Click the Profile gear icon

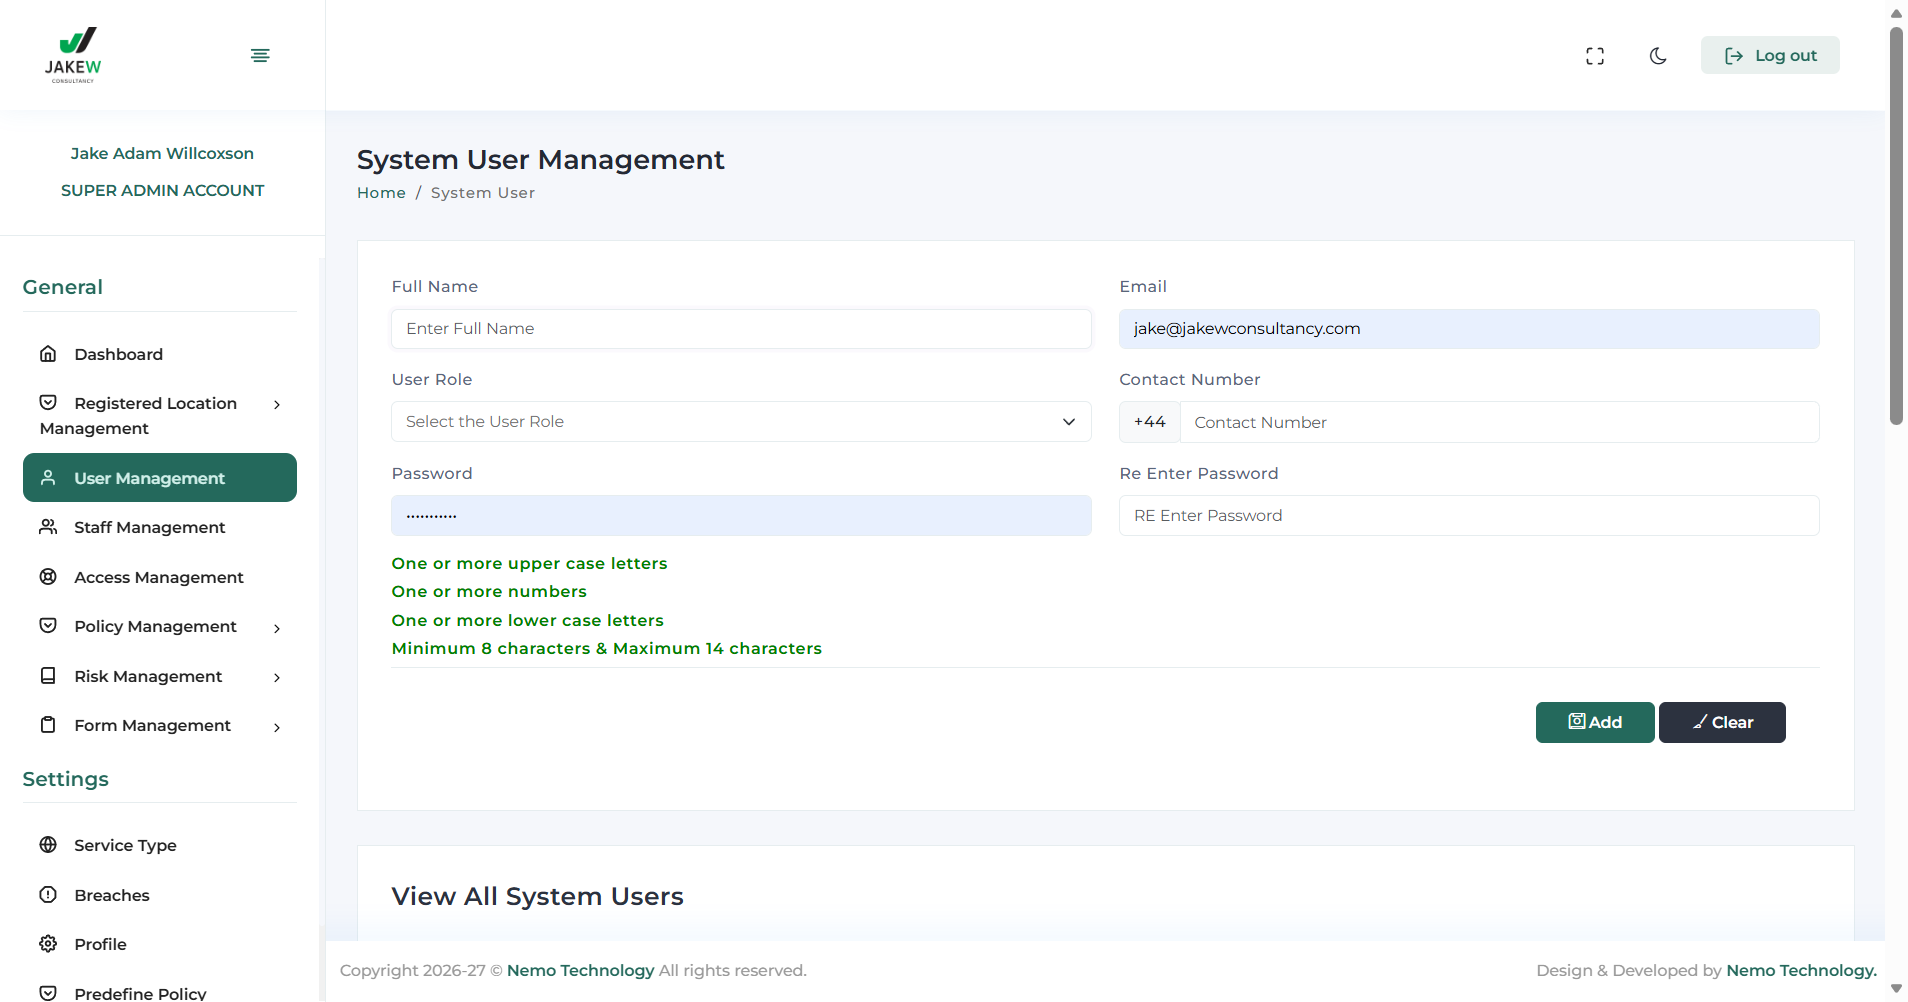point(48,944)
